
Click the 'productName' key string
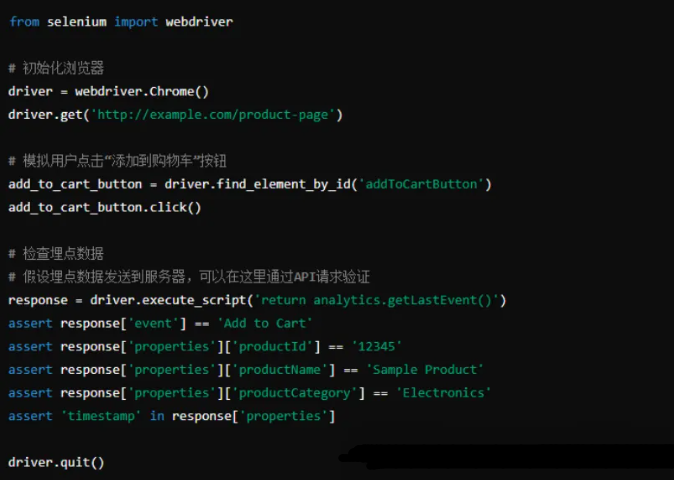(280, 370)
